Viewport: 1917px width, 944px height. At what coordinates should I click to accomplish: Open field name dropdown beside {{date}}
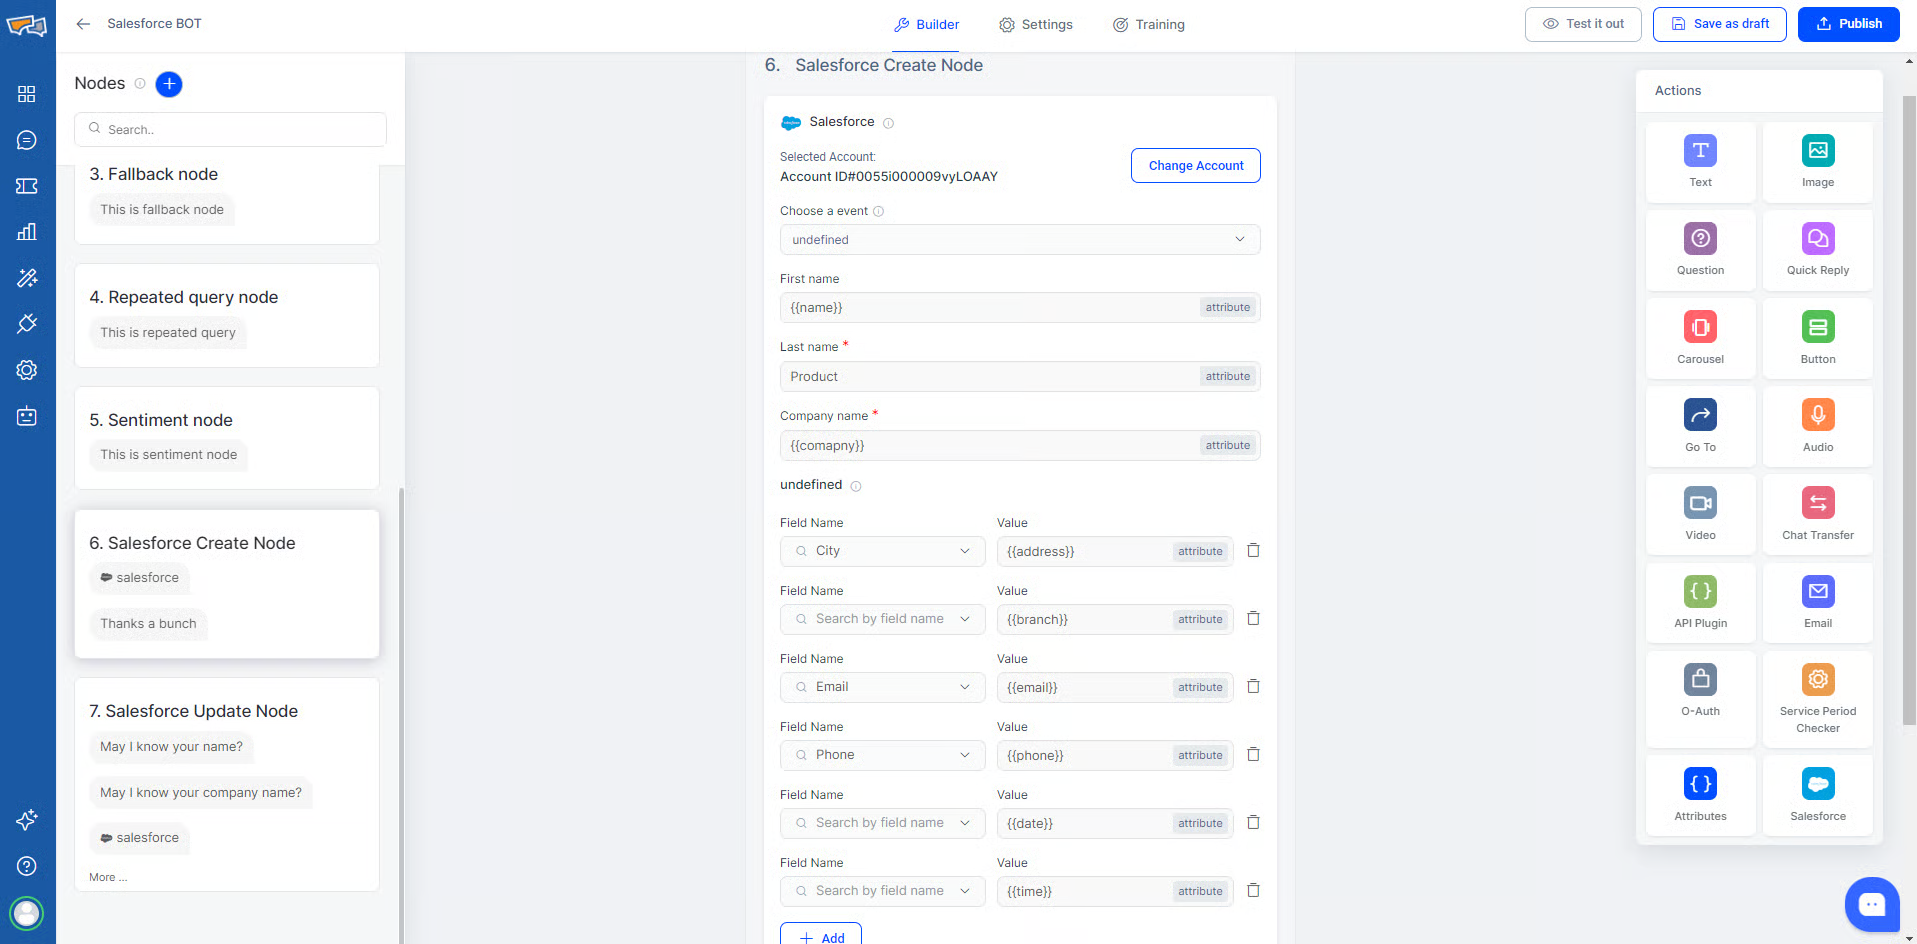[x=882, y=823]
